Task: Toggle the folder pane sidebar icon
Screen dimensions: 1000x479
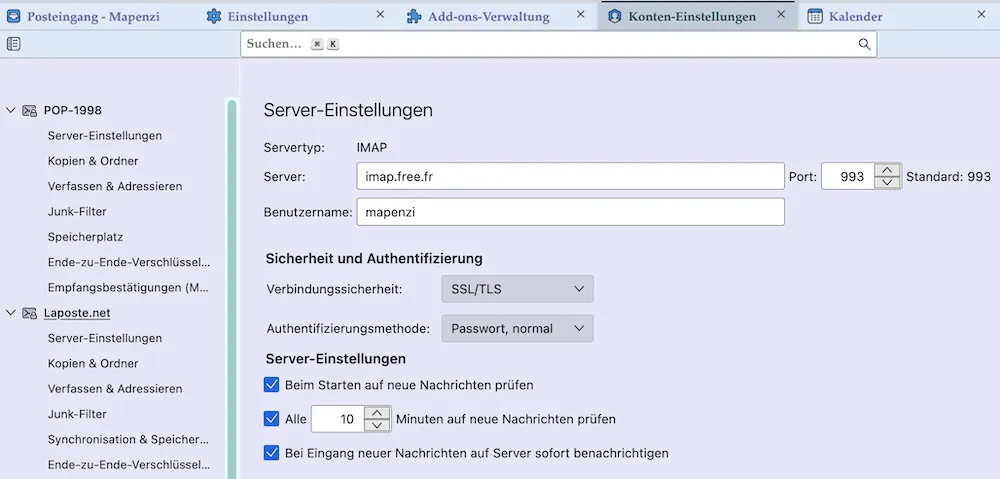Action: pos(13,44)
